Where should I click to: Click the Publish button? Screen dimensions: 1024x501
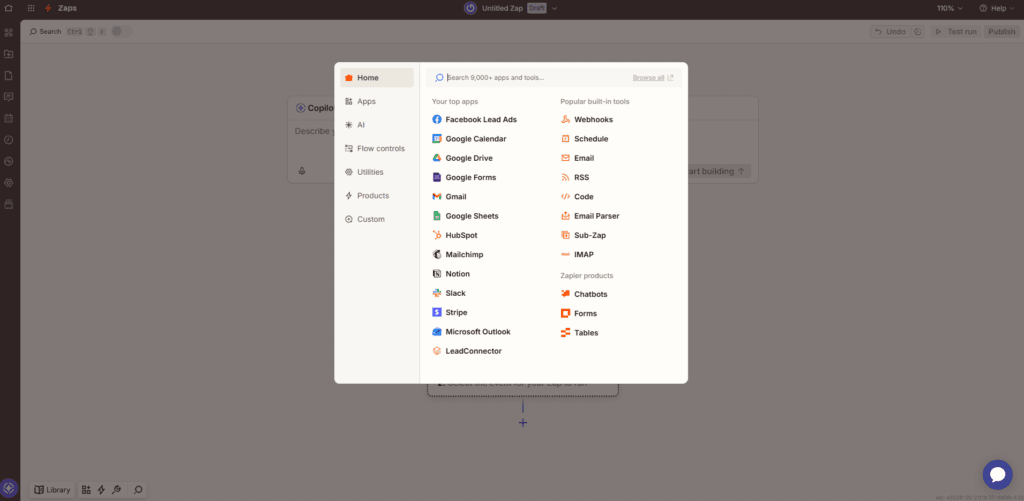[x=1001, y=31]
